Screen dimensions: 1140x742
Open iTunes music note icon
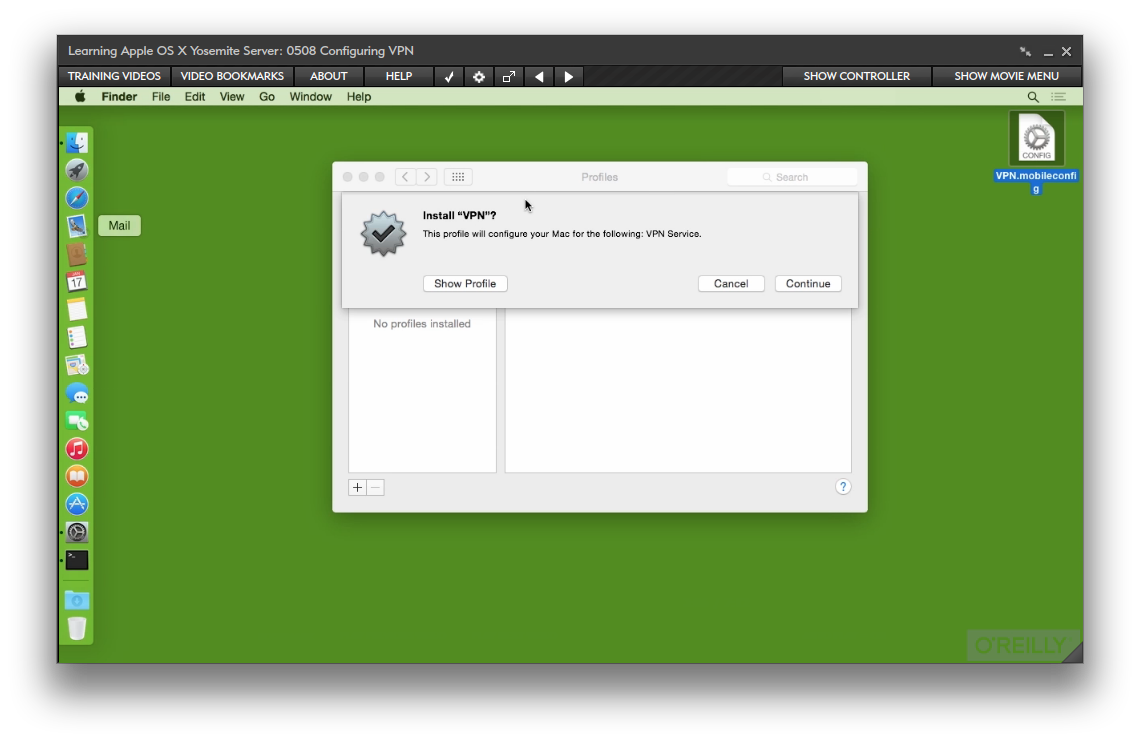[x=77, y=448]
